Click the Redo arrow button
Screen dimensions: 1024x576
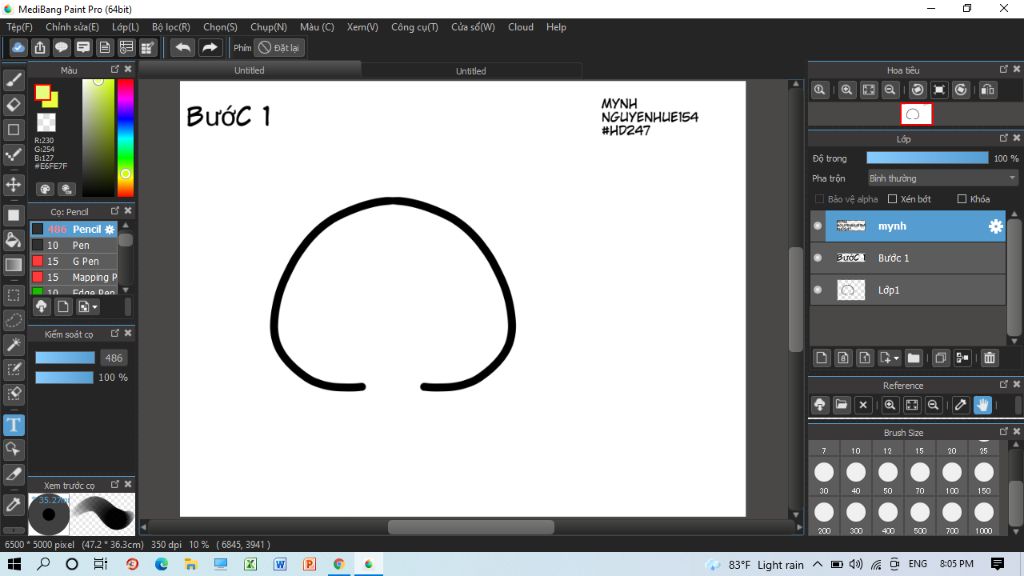pos(210,48)
